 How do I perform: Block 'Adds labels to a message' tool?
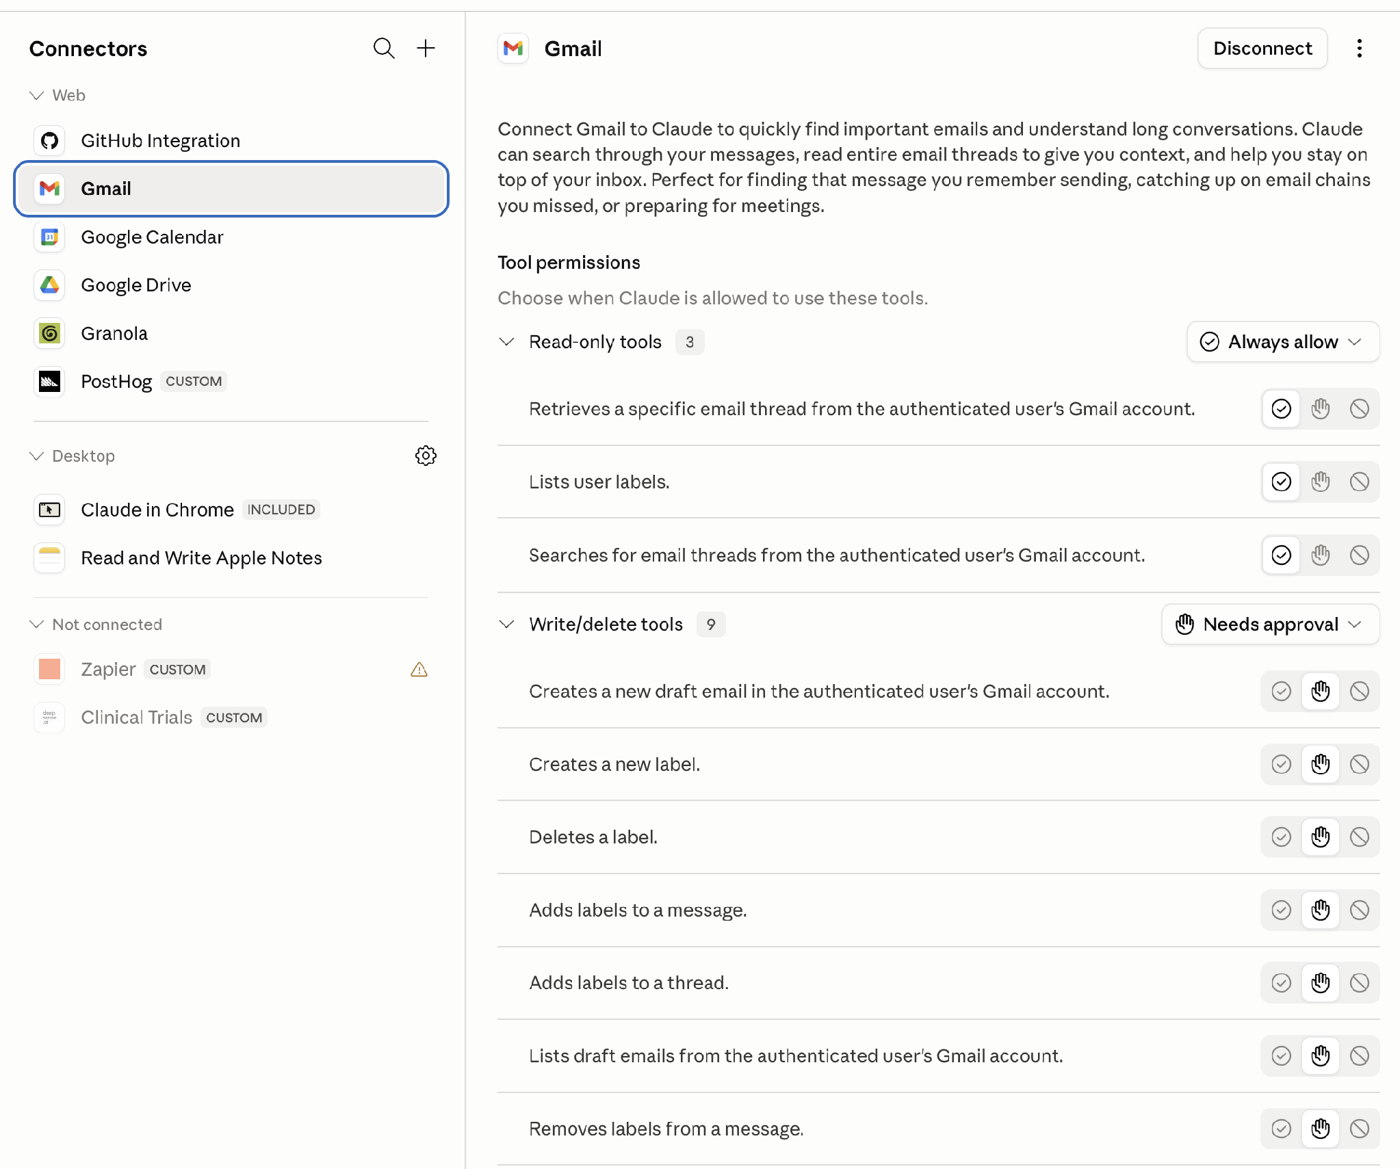[x=1359, y=910]
